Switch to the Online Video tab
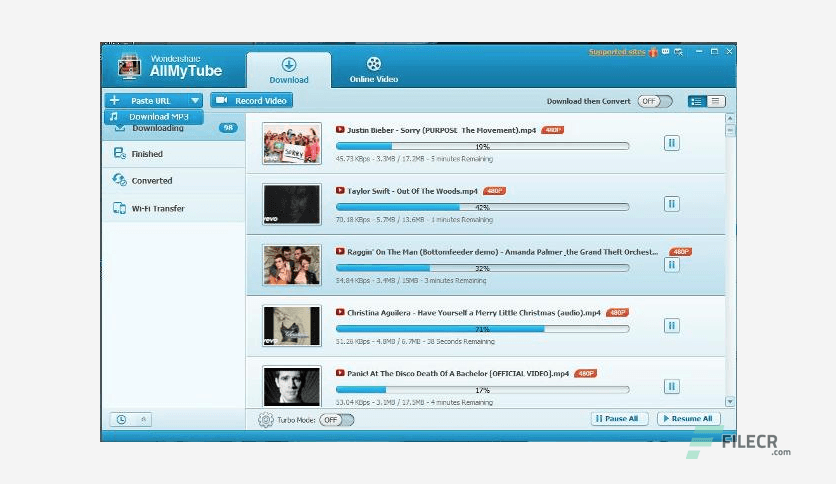This screenshot has width=836, height=484. pyautogui.click(x=374, y=70)
